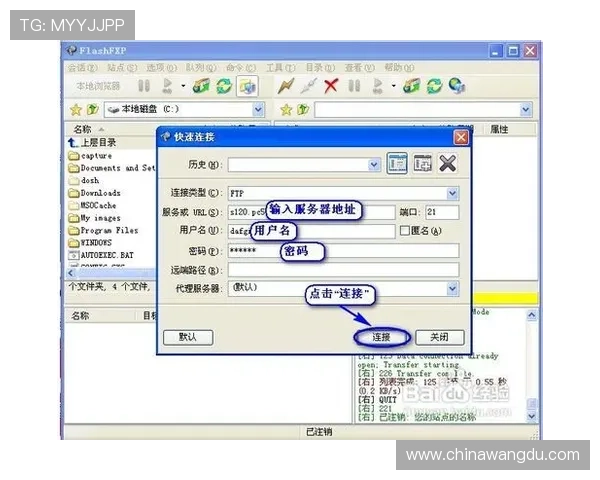Click local list horizontal scroll left arrow
This screenshot has width=600, height=480.
pos(70,273)
